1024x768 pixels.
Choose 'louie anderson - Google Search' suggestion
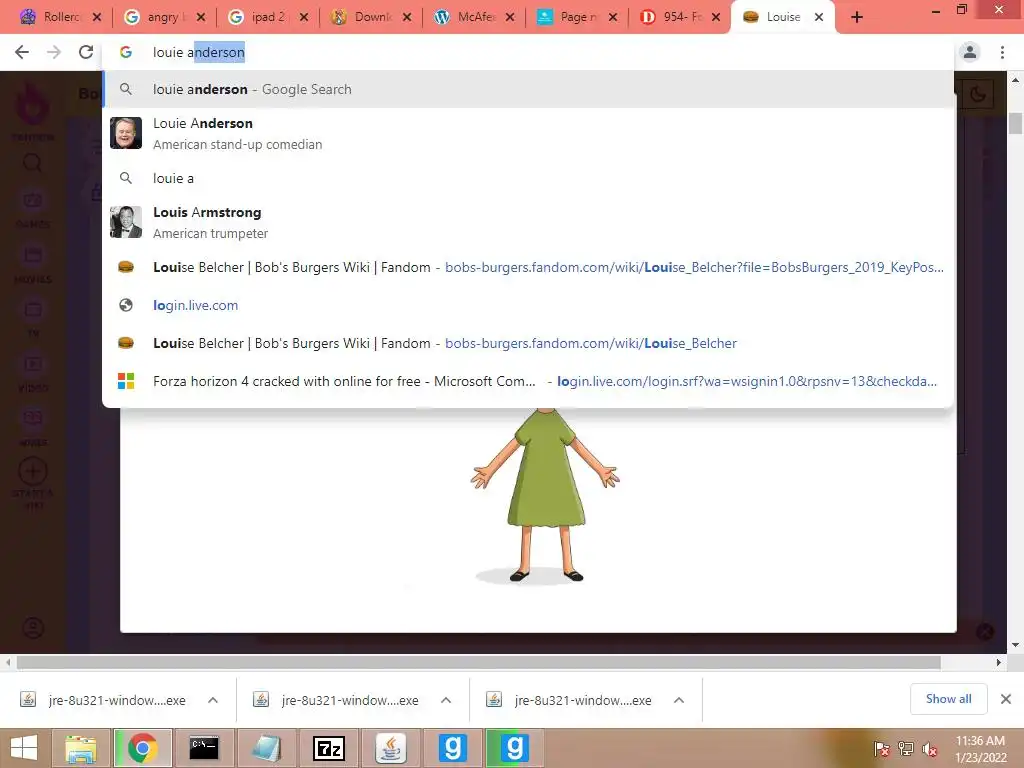(528, 89)
